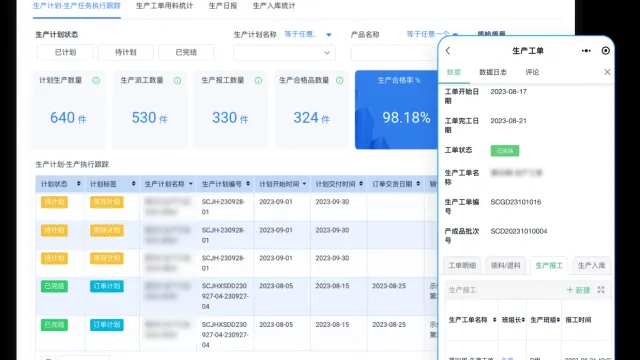
Task: Click first row 计划交付时间 2023-09-30
Action: click(332, 202)
